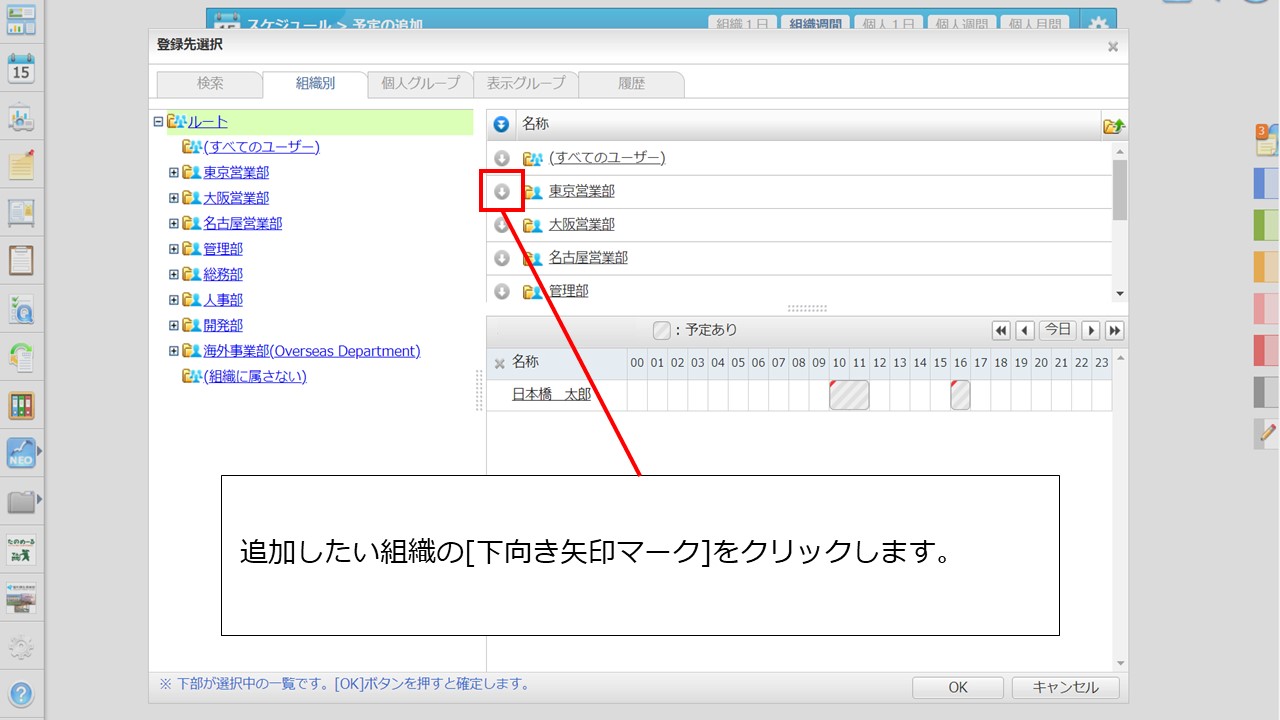Viewport: 1280px width, 720px height.
Task: Switch to the 個人グループ tab
Action: click(420, 84)
